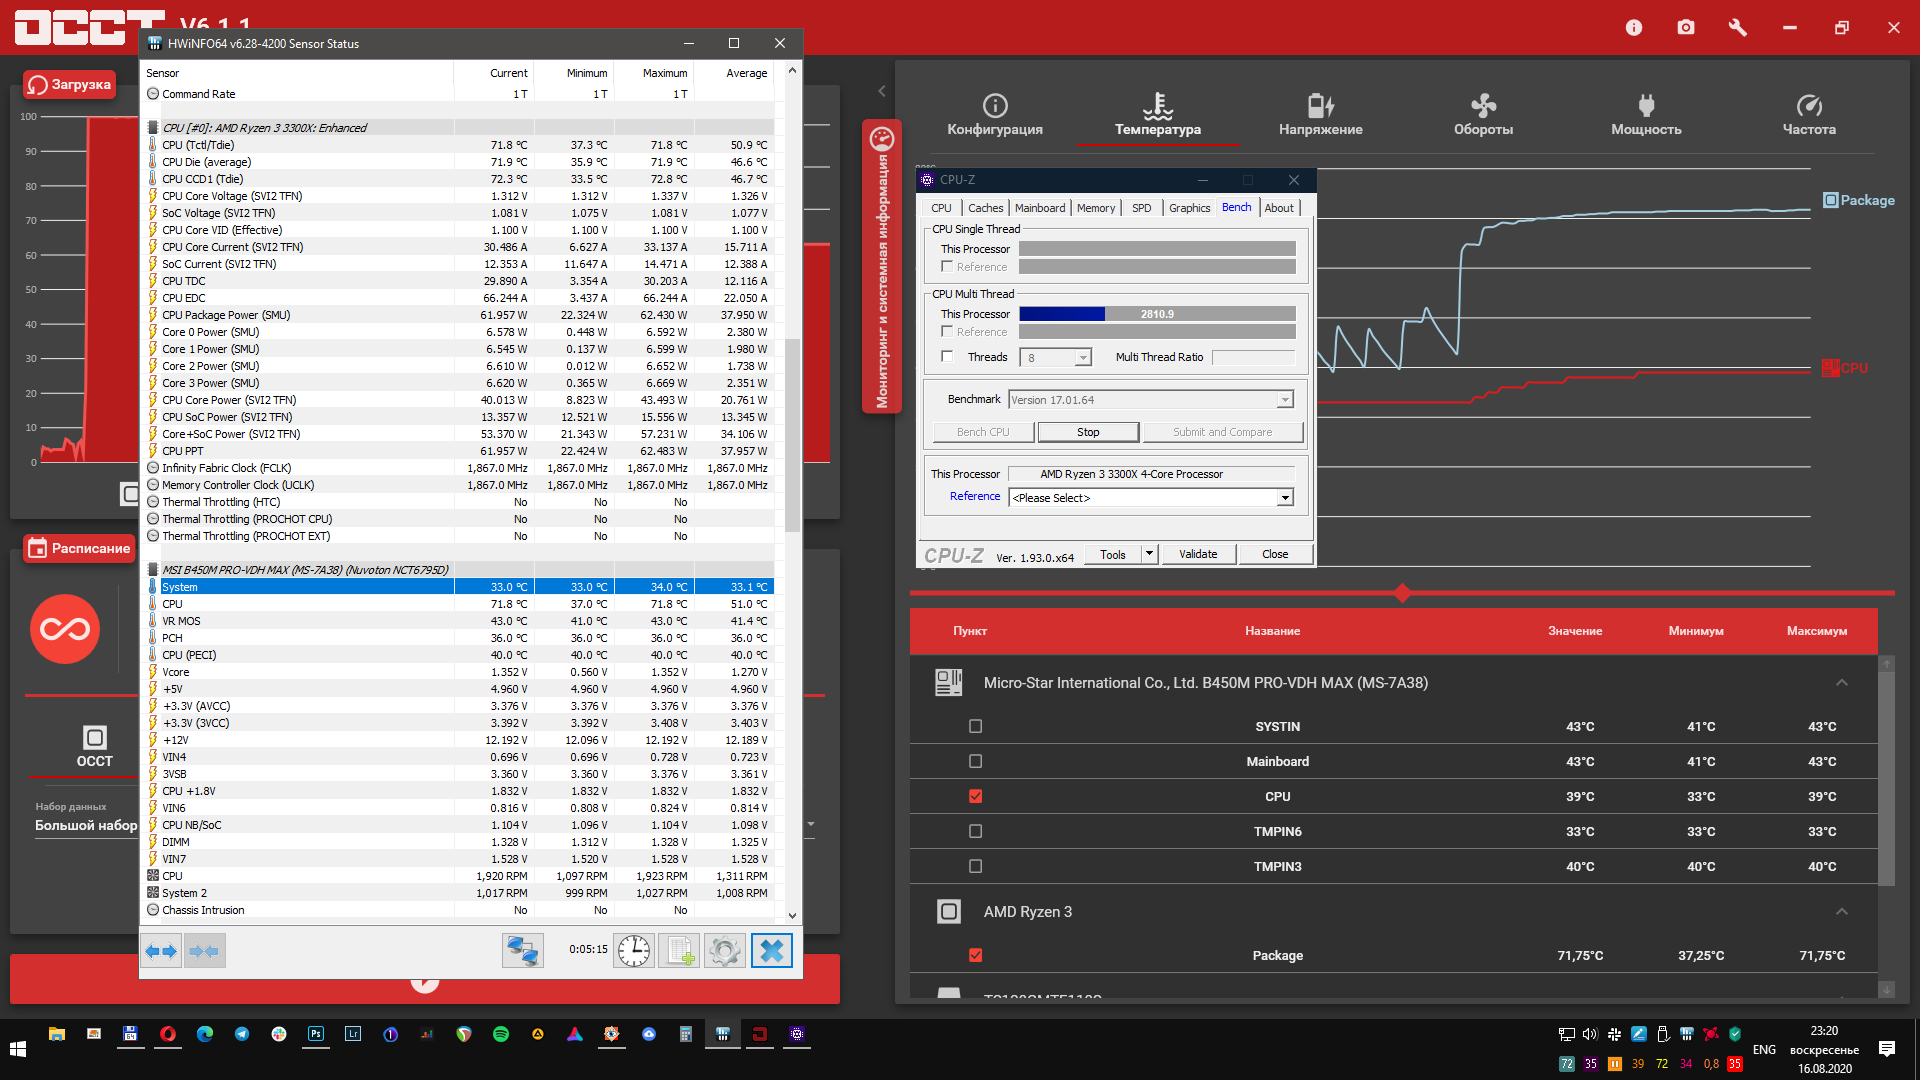
Task: Click the Validate button in CPU-Z
Action: coord(1198,554)
